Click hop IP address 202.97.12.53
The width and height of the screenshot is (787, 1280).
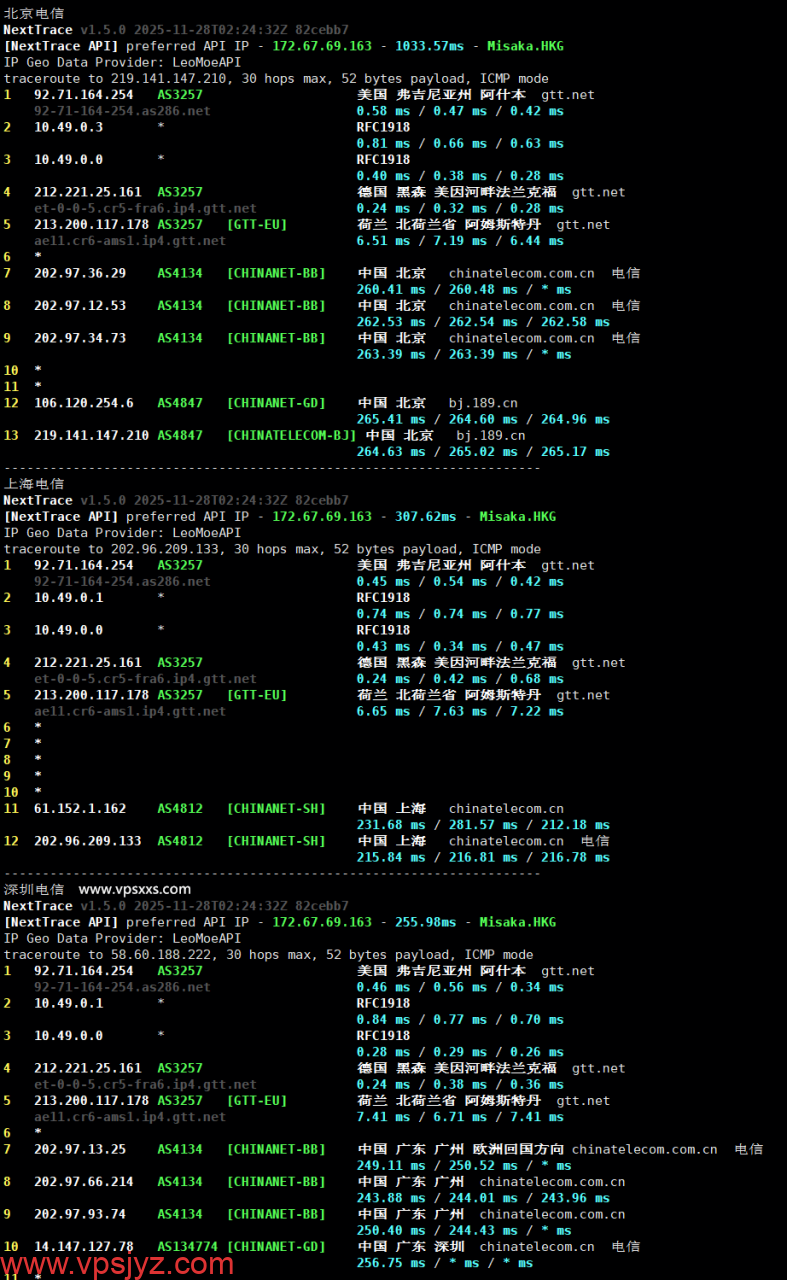(x=80, y=306)
